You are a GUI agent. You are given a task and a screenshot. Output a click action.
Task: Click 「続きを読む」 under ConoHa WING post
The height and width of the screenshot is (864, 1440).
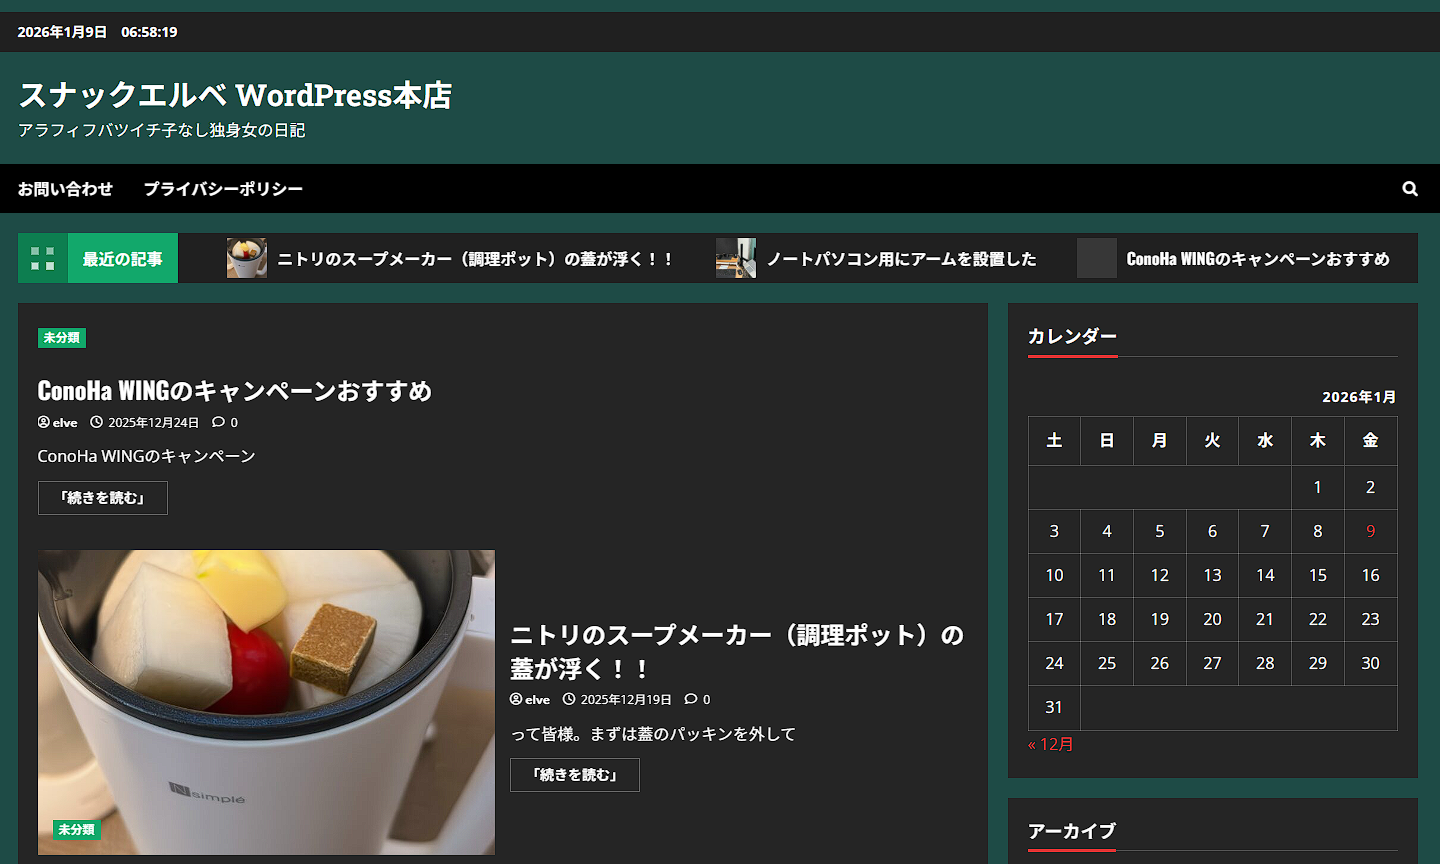point(102,498)
